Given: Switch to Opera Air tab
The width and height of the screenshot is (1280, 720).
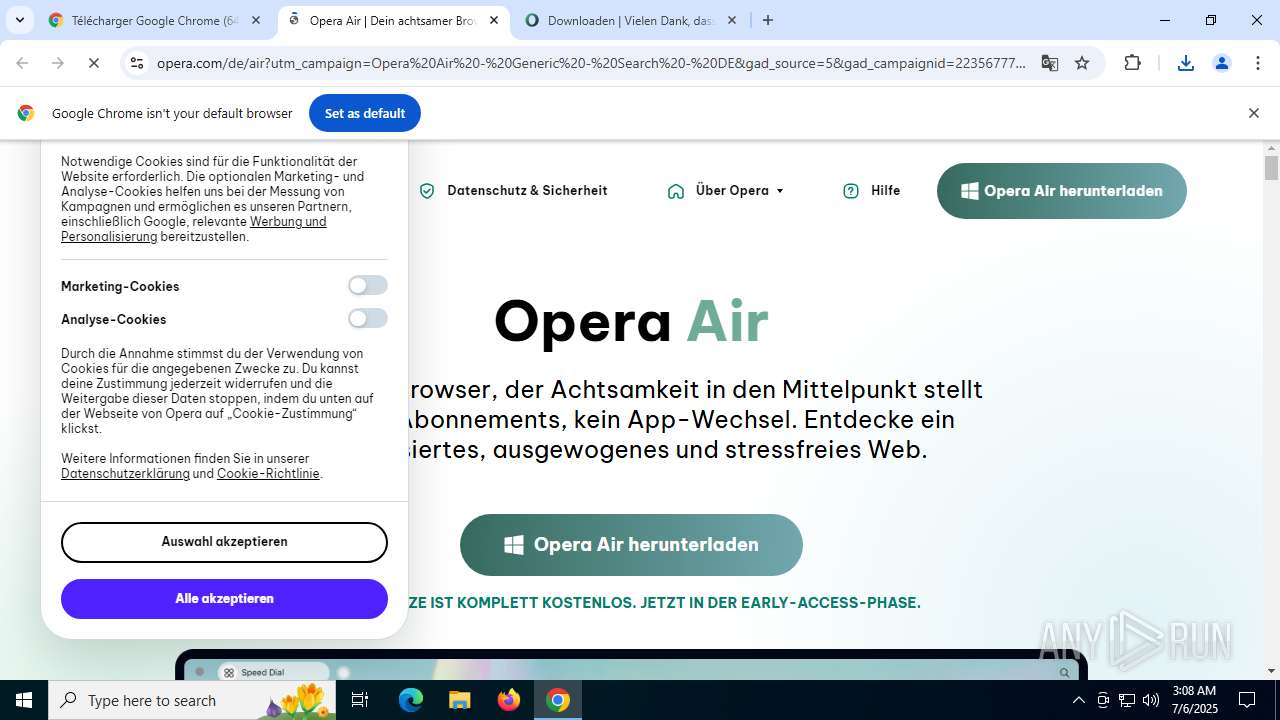Looking at the screenshot, I should [x=392, y=20].
